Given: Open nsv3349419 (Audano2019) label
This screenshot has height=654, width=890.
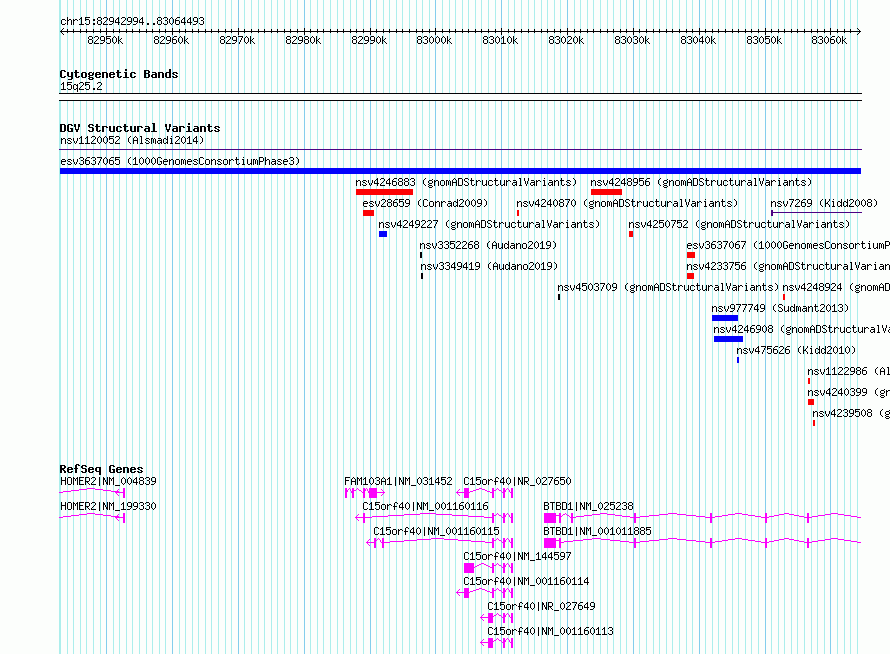Looking at the screenshot, I should click(489, 266).
